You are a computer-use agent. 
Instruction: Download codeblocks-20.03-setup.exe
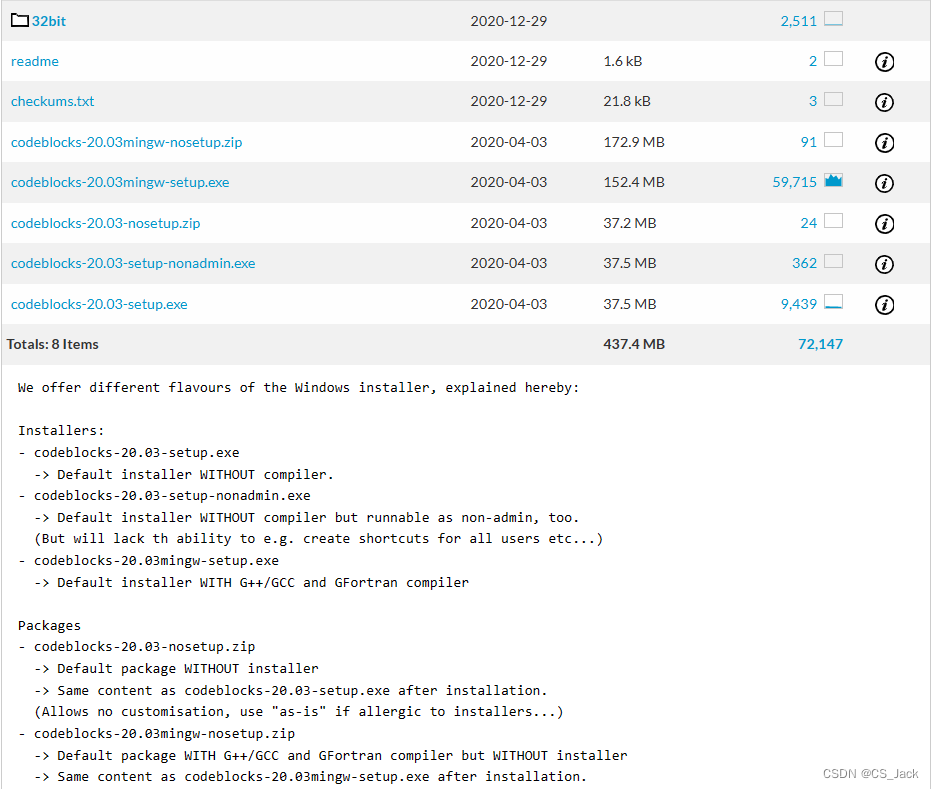click(x=98, y=304)
